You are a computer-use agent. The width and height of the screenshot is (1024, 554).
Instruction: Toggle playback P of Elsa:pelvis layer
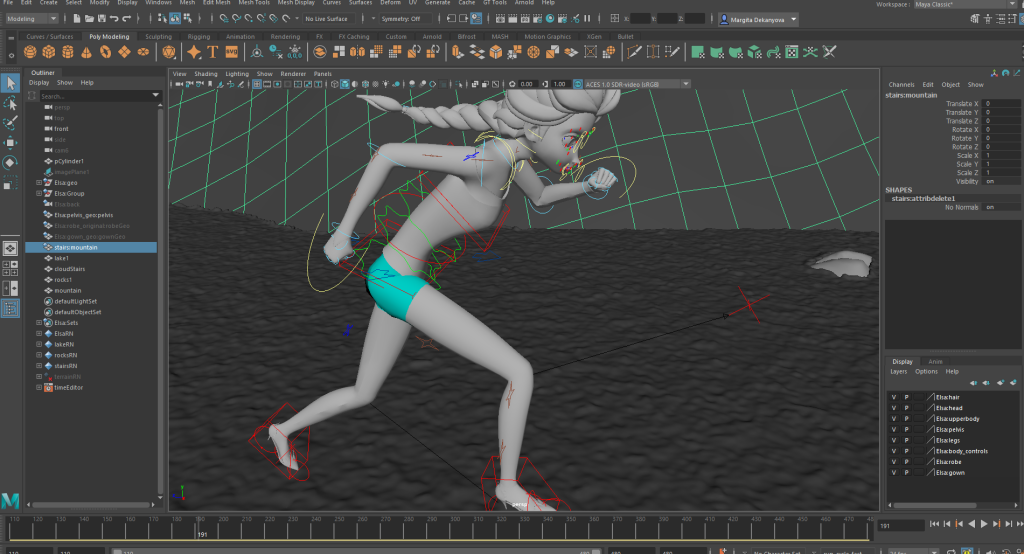pyautogui.click(x=906, y=429)
